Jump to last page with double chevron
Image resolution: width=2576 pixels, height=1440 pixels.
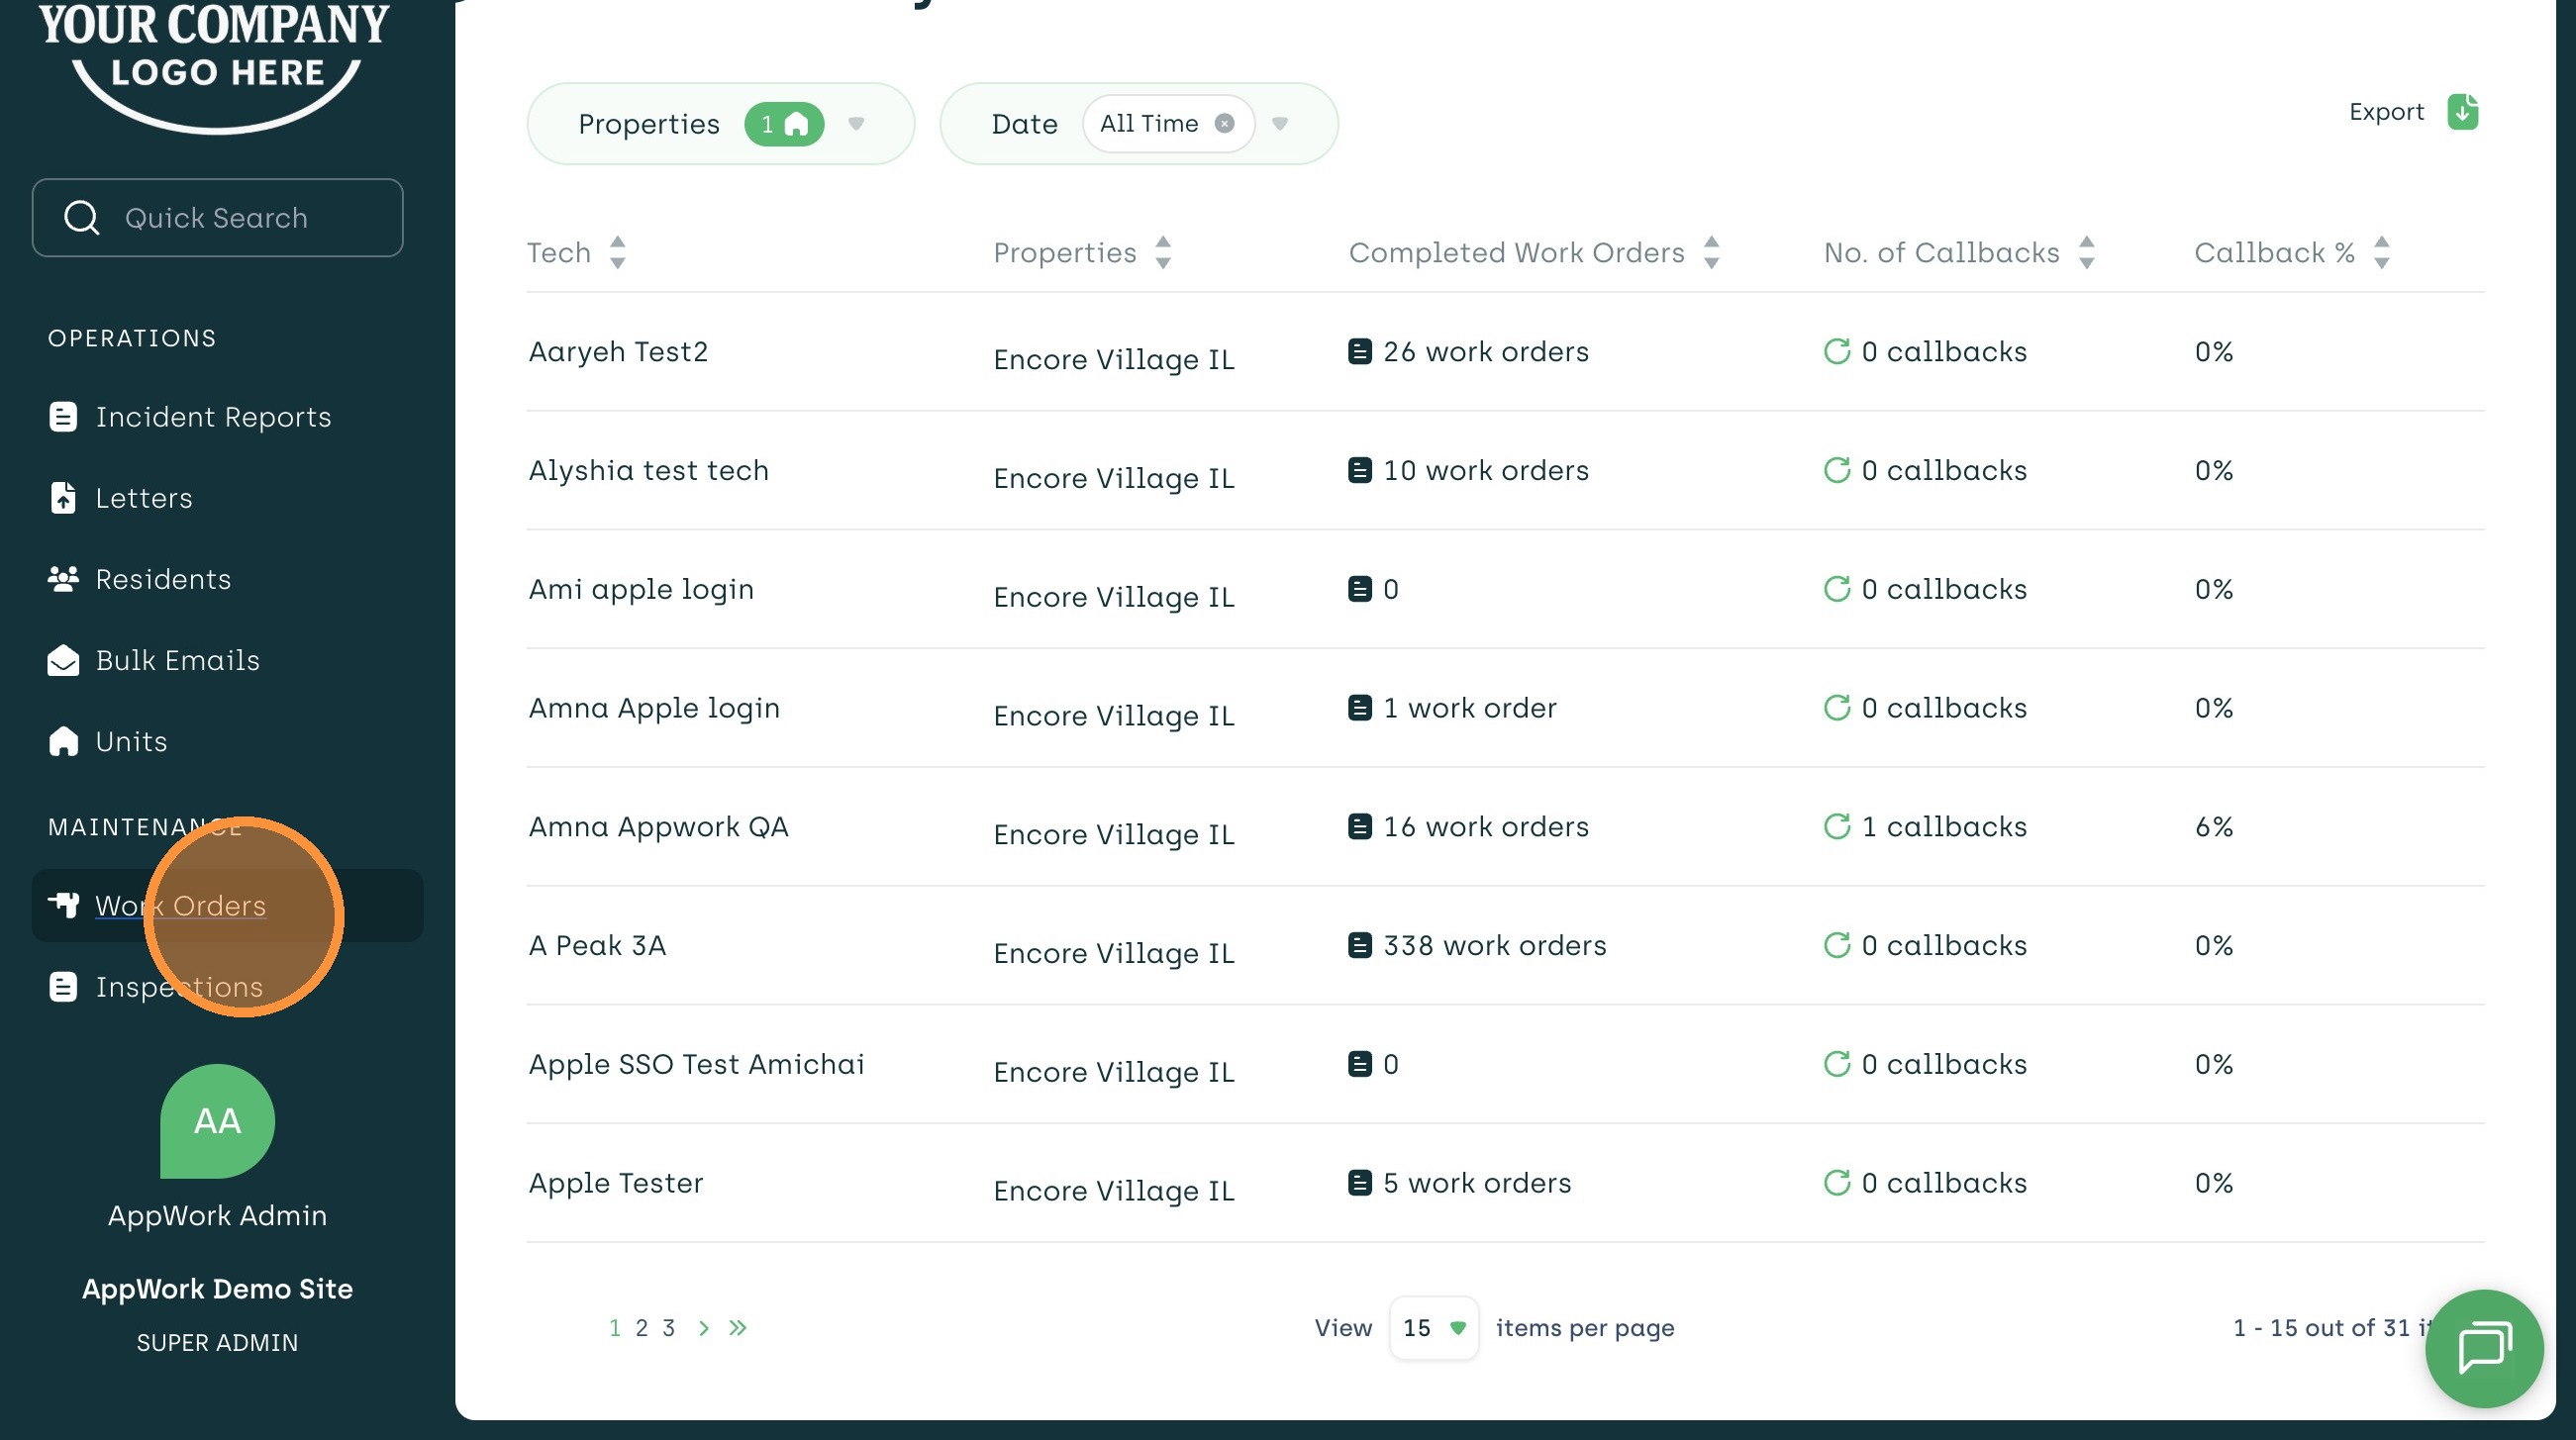[738, 1328]
